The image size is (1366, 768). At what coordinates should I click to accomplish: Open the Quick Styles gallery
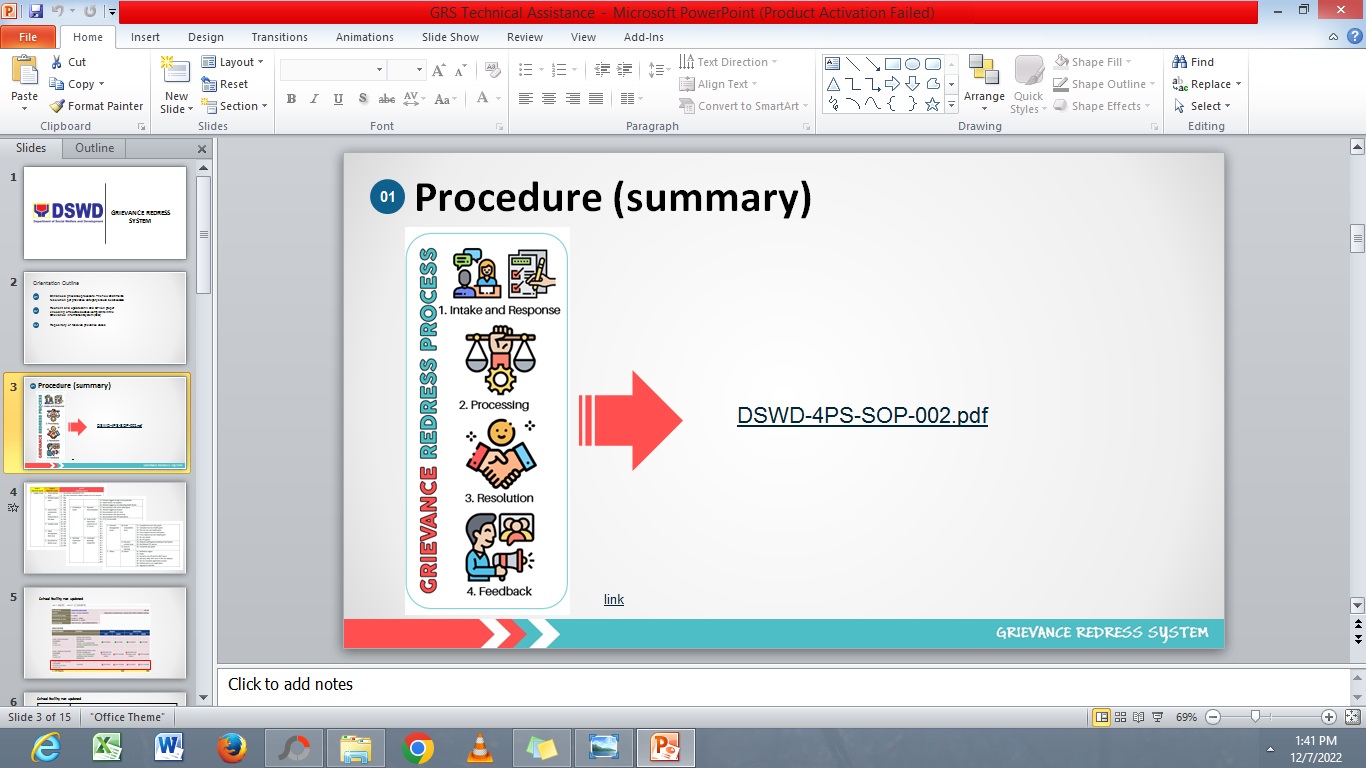(1029, 84)
